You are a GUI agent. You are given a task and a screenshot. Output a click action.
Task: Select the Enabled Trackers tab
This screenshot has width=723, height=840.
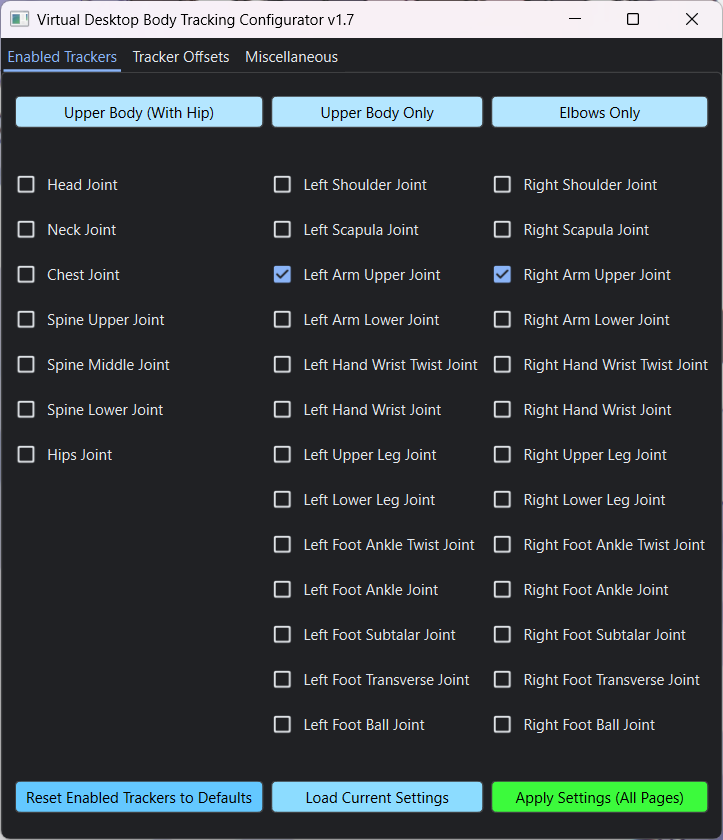(x=62, y=57)
